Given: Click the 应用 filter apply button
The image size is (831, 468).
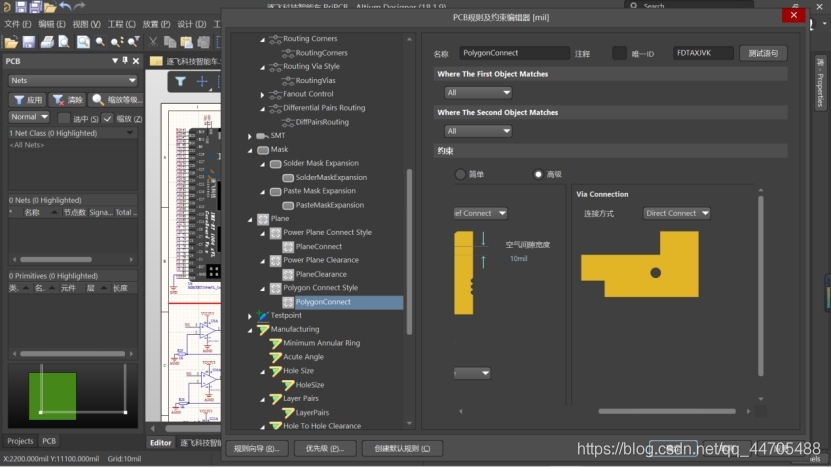Looking at the screenshot, I should 28,100.
